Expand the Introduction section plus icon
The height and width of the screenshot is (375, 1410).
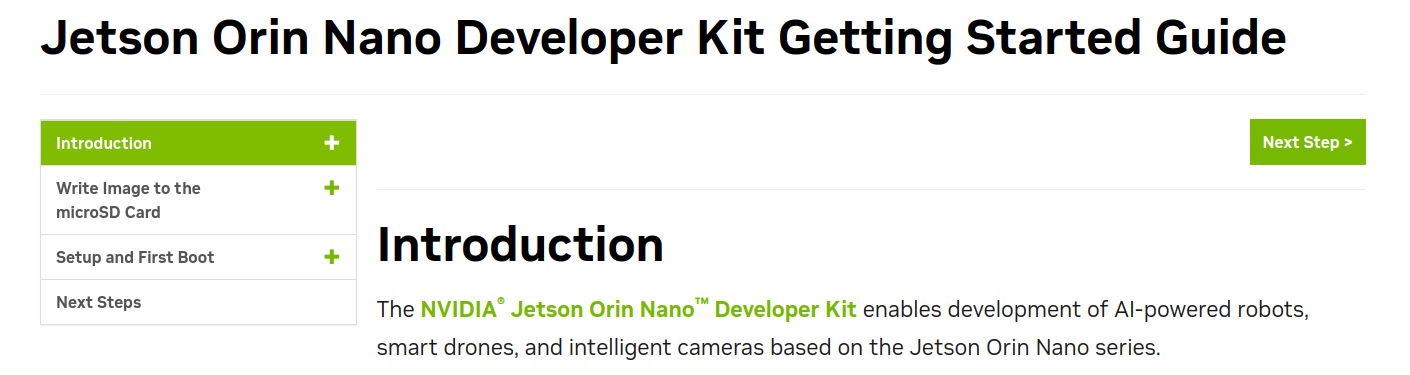(x=332, y=143)
